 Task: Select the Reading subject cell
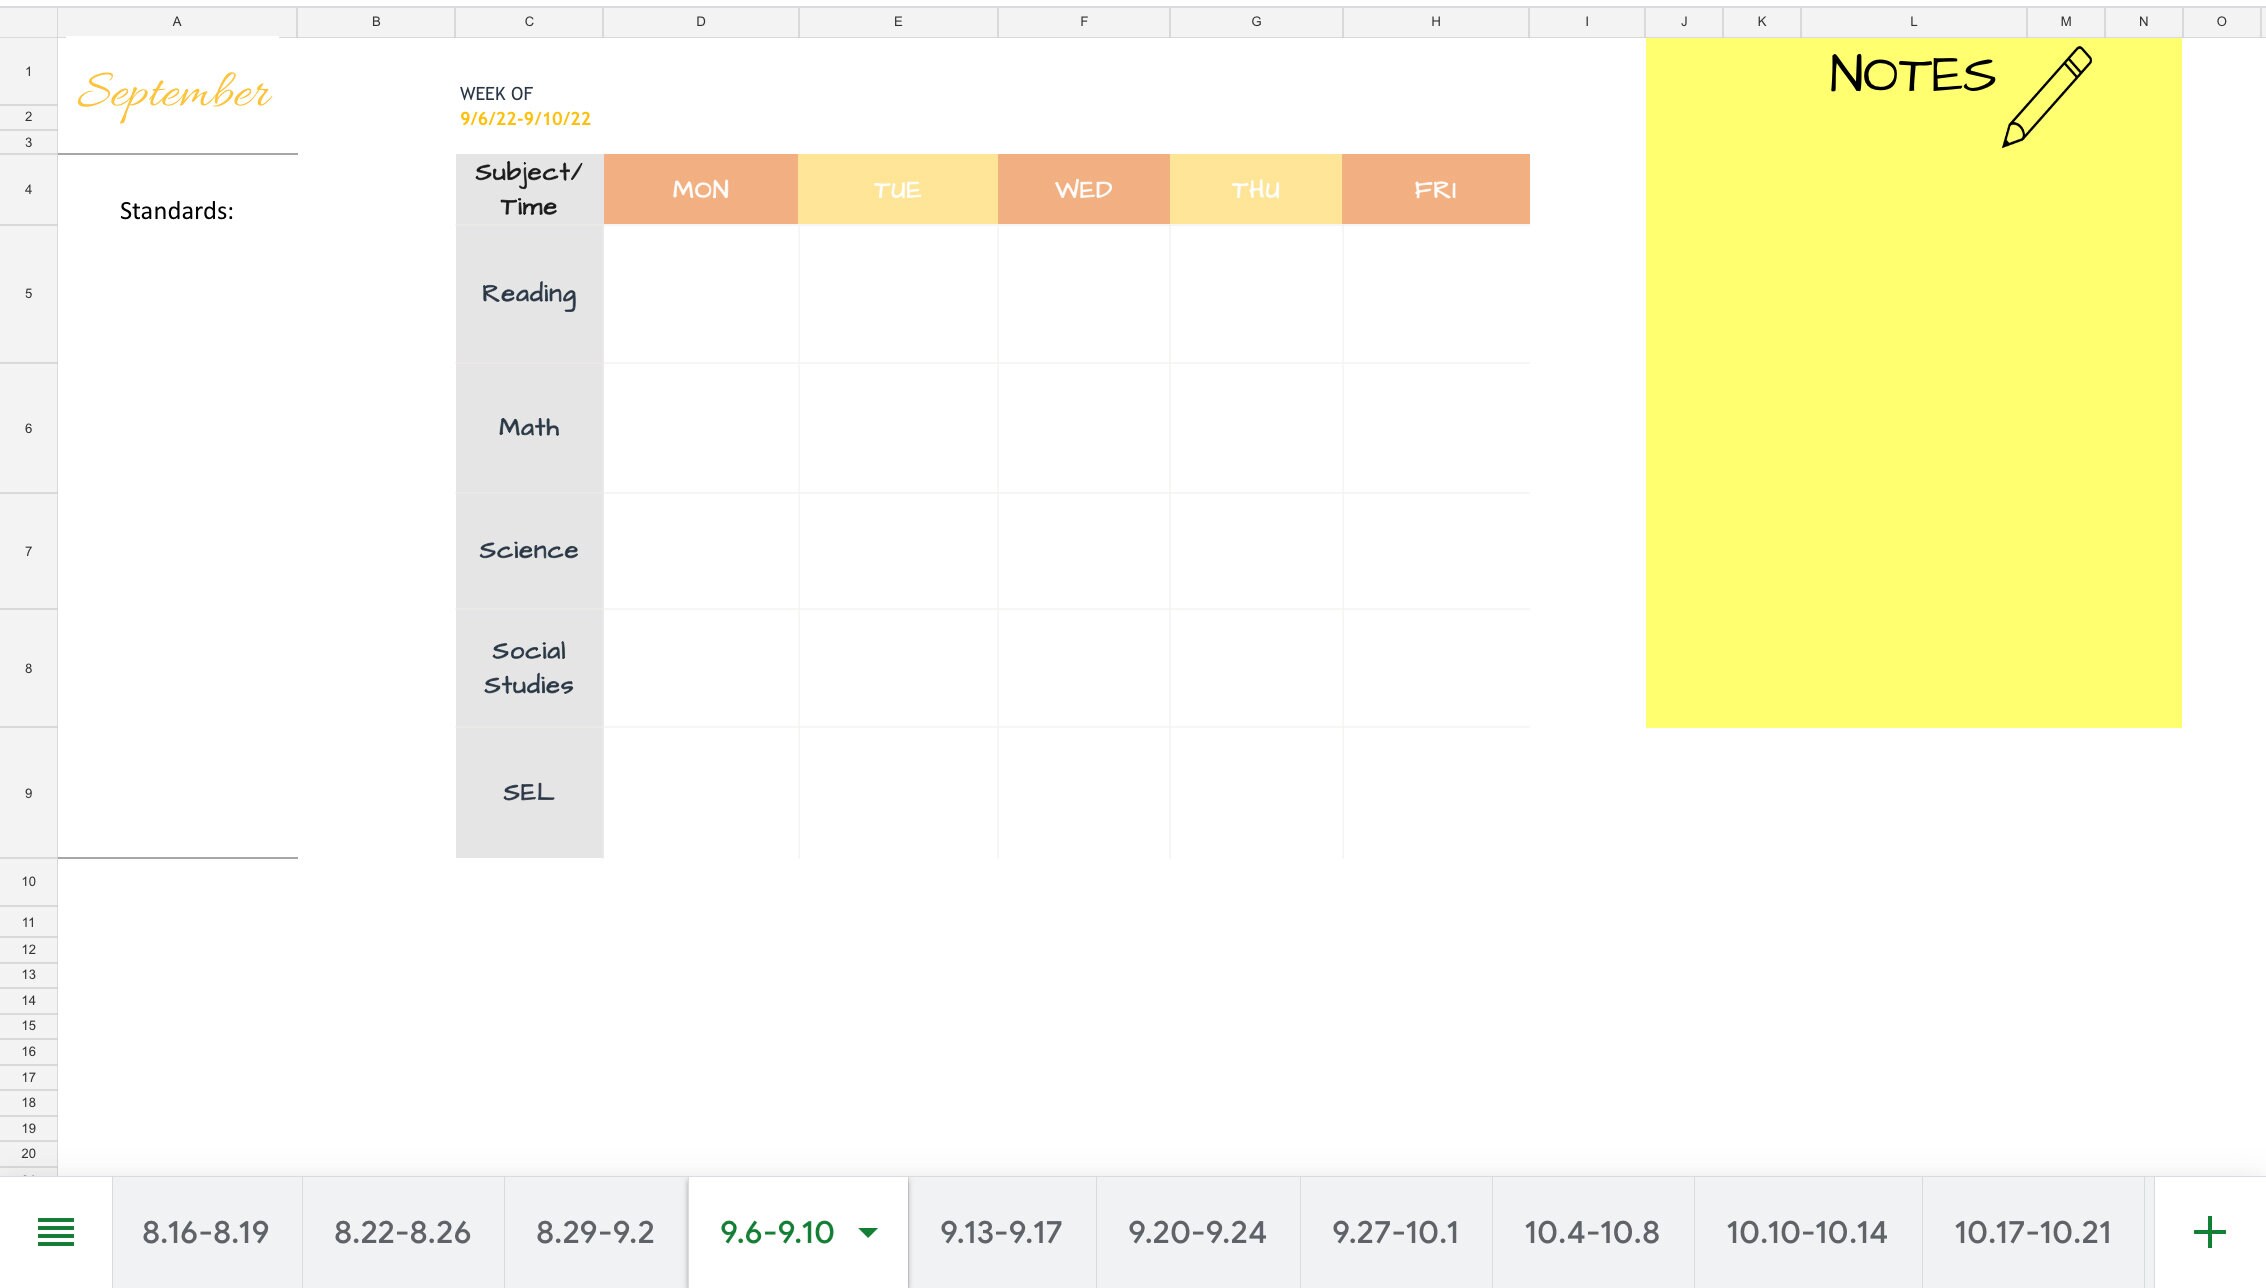pos(529,293)
